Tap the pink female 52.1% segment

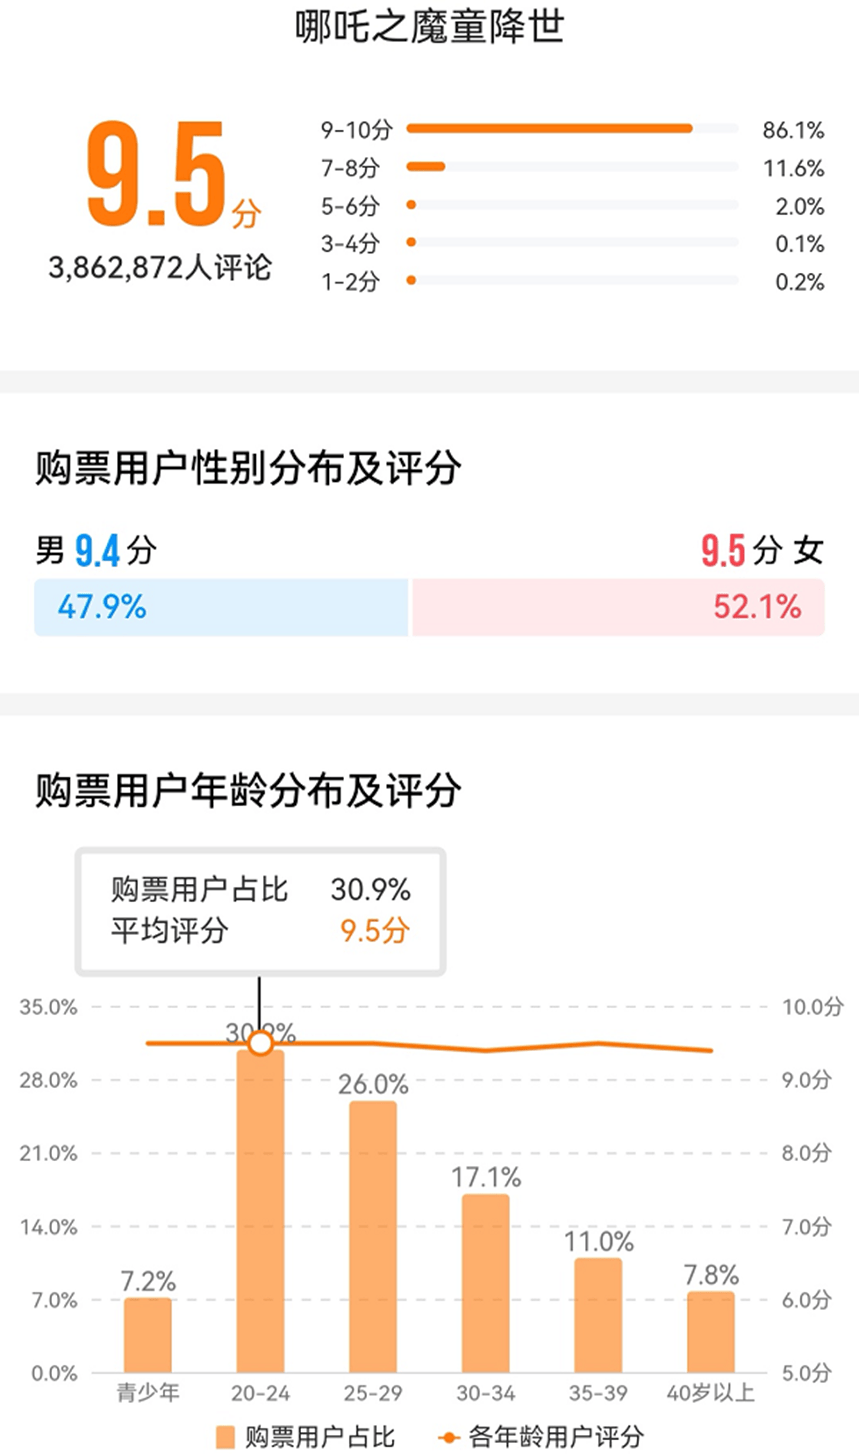[618, 607]
